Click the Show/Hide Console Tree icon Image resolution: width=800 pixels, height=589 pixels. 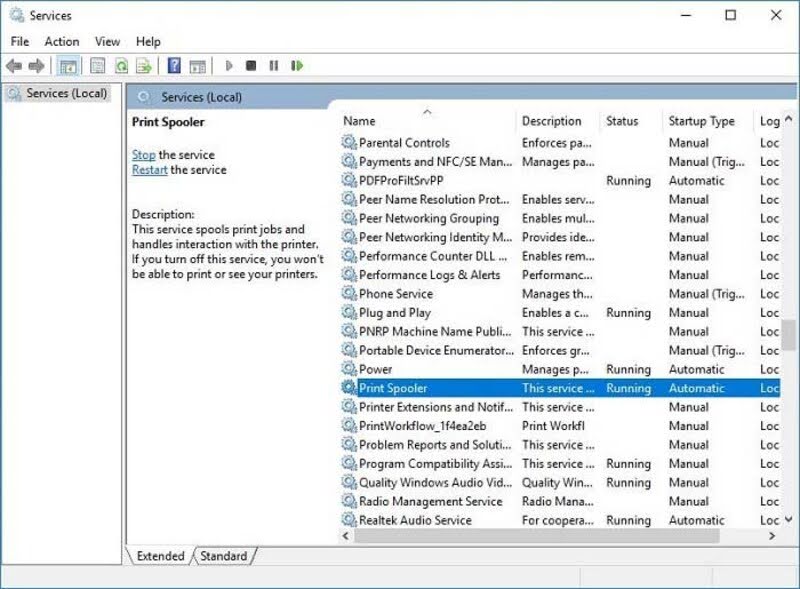68,66
